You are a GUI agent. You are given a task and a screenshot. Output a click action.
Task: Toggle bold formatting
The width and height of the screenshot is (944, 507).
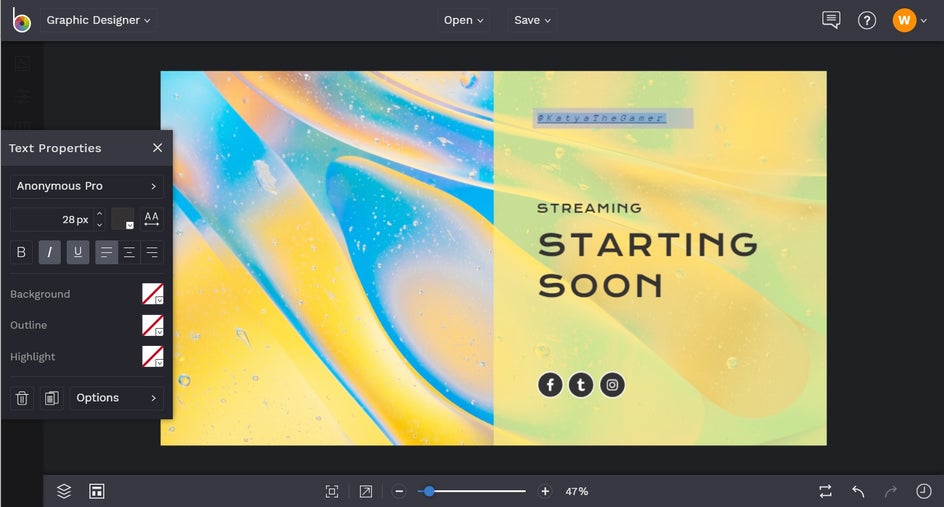[21, 252]
